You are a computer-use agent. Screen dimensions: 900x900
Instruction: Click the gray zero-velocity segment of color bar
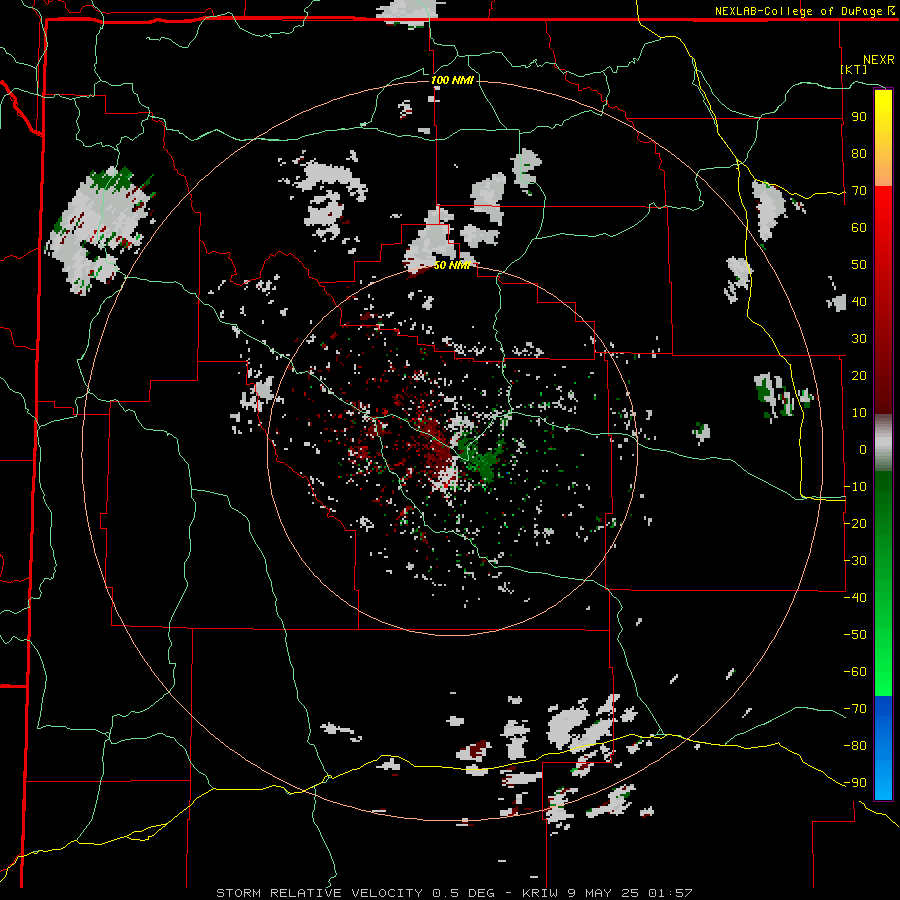[x=883, y=442]
